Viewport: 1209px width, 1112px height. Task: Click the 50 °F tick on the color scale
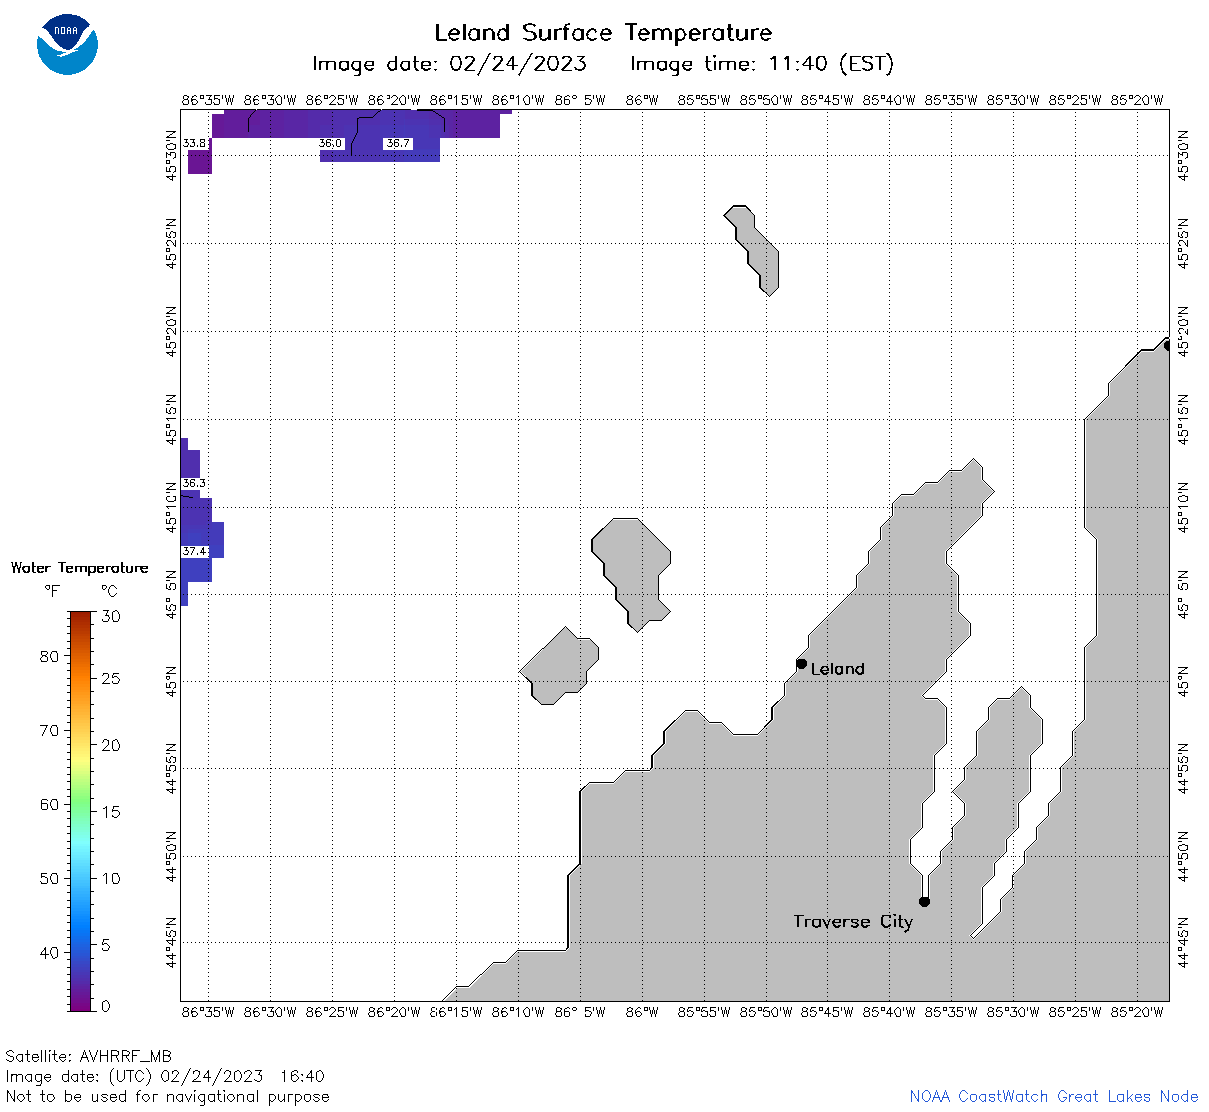tap(49, 879)
